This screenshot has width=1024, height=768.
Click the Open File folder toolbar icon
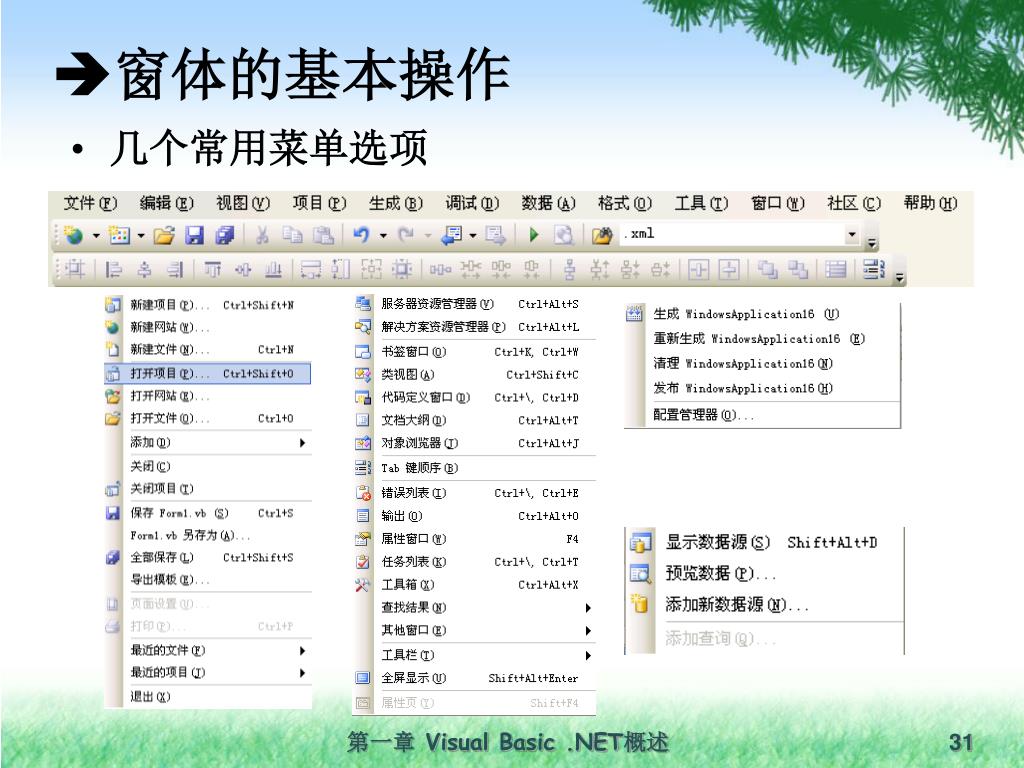click(x=164, y=235)
